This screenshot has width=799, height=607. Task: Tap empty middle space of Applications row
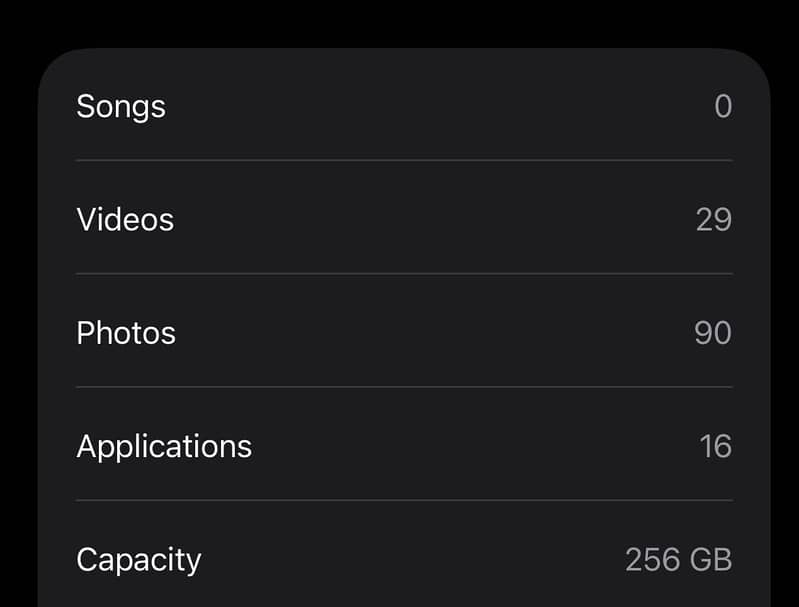450,445
